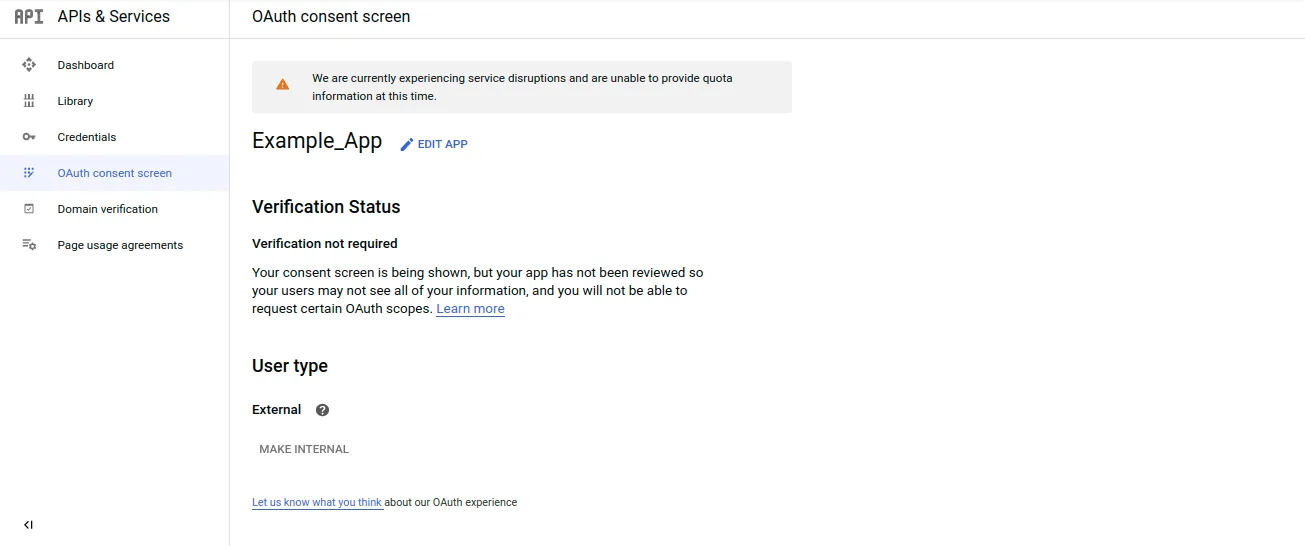
Task: Click the OAuth consent screen sidebar icon
Action: click(x=29, y=173)
